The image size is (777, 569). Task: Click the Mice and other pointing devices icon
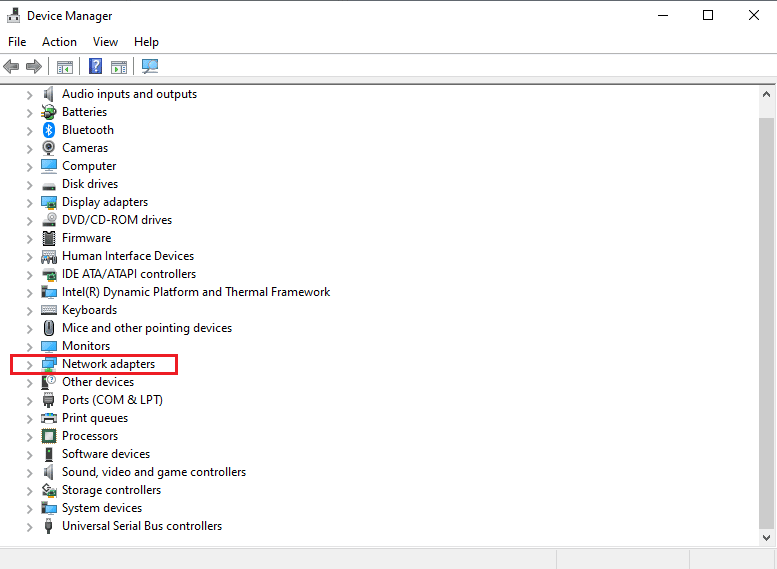(49, 328)
